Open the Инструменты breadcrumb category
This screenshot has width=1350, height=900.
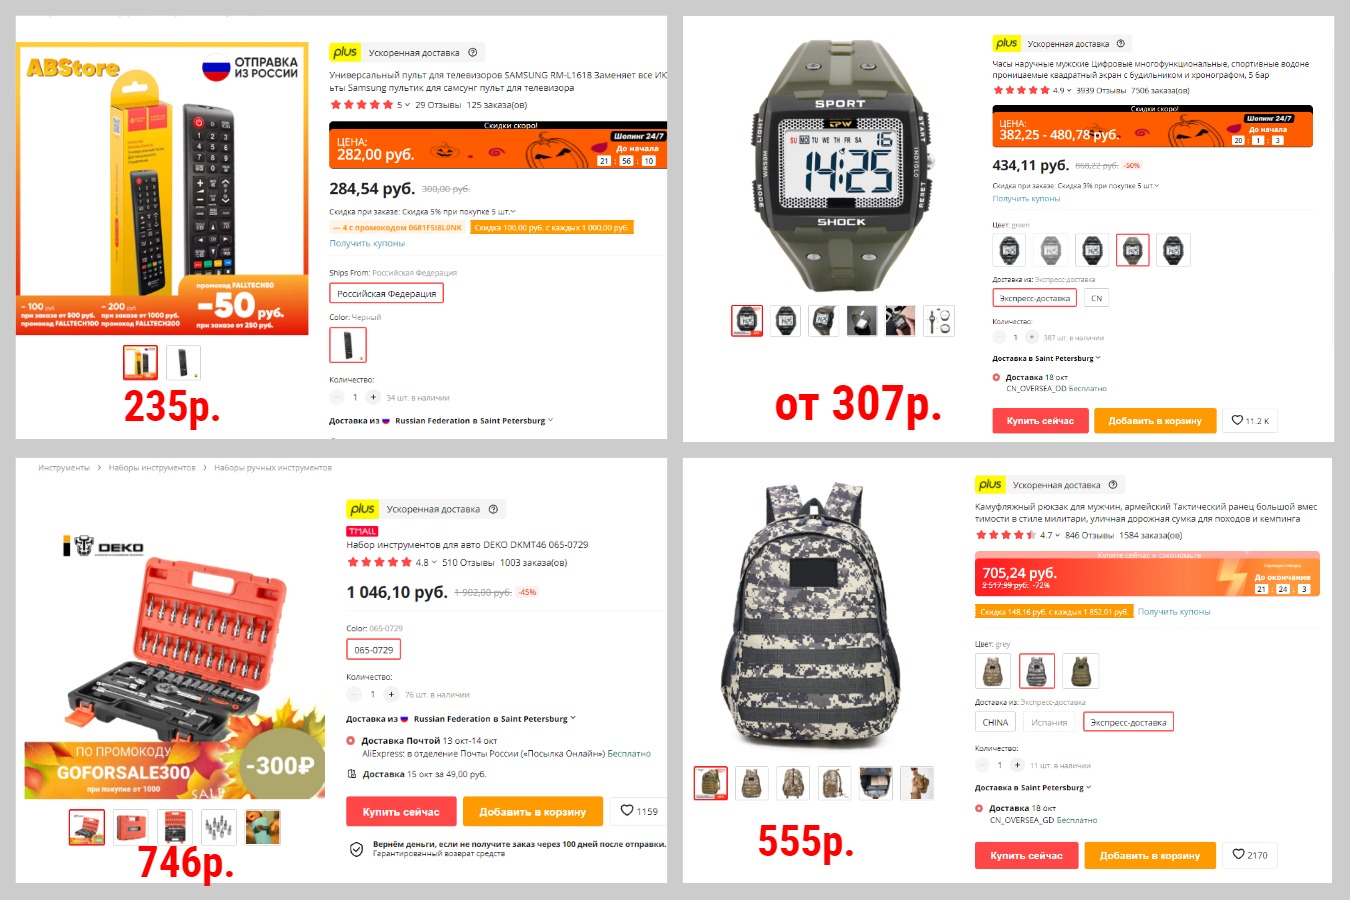point(64,468)
